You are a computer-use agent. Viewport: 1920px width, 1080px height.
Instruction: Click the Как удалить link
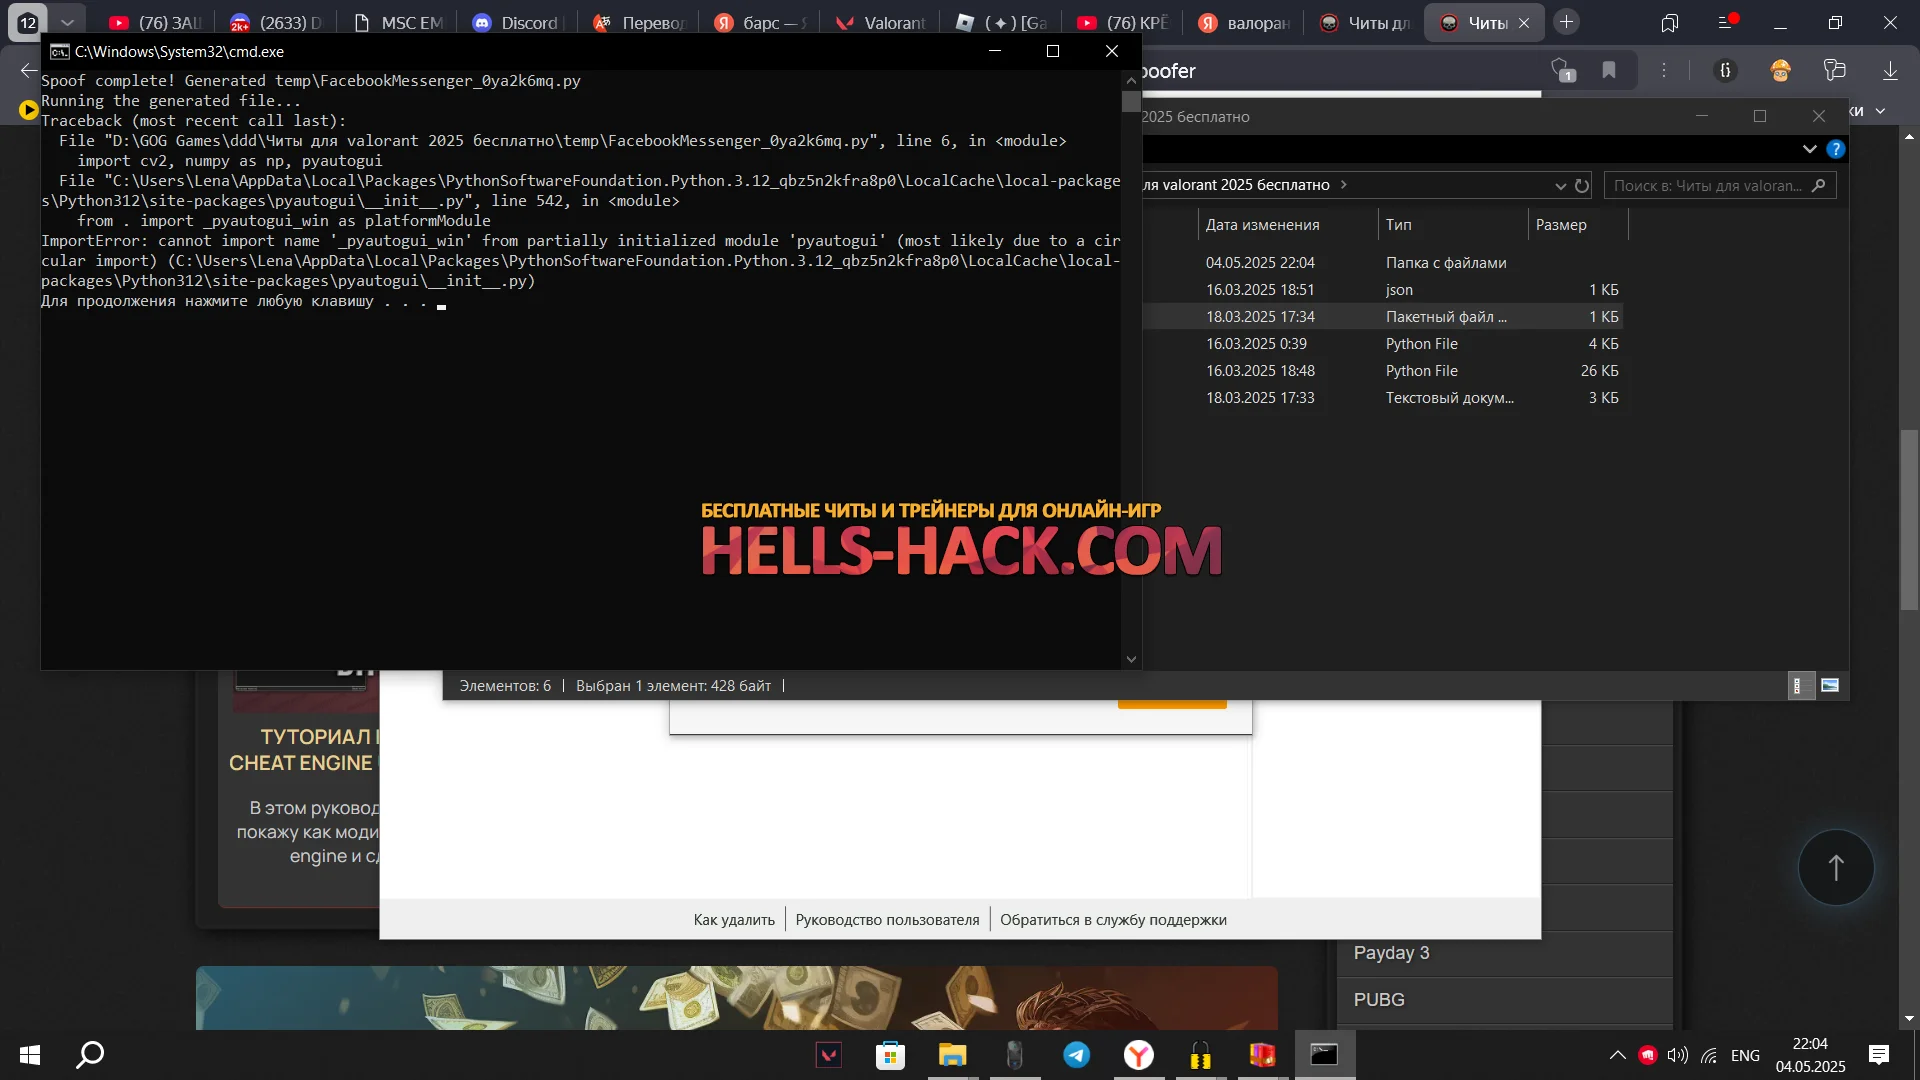coord(734,920)
